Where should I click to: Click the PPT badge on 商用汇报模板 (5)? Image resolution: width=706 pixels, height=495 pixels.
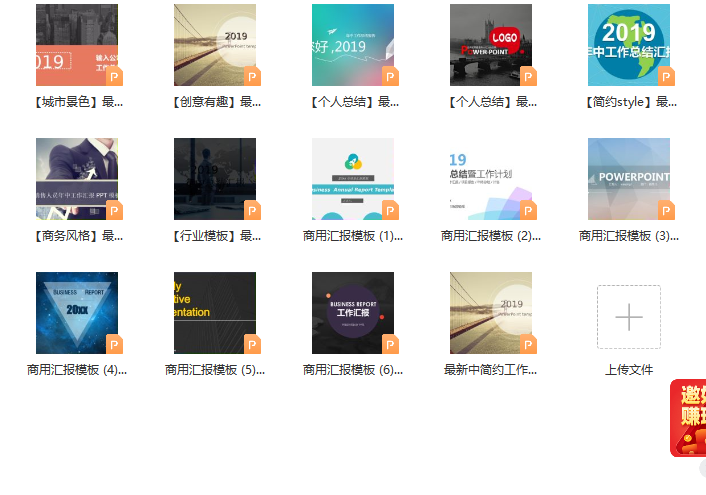coord(253,345)
